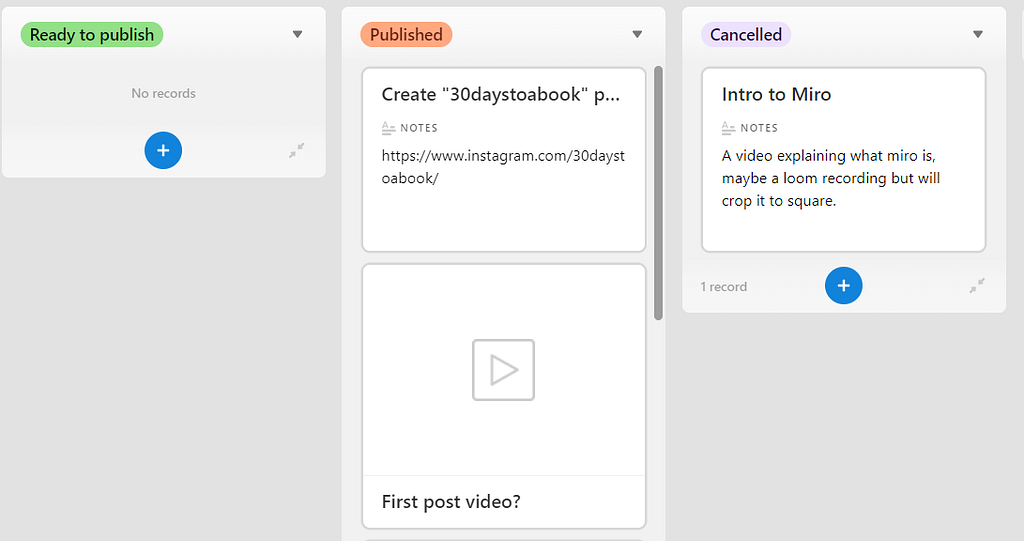The image size is (1024, 541).
Task: Collapse the Ready to publish stack
Action: [296, 150]
